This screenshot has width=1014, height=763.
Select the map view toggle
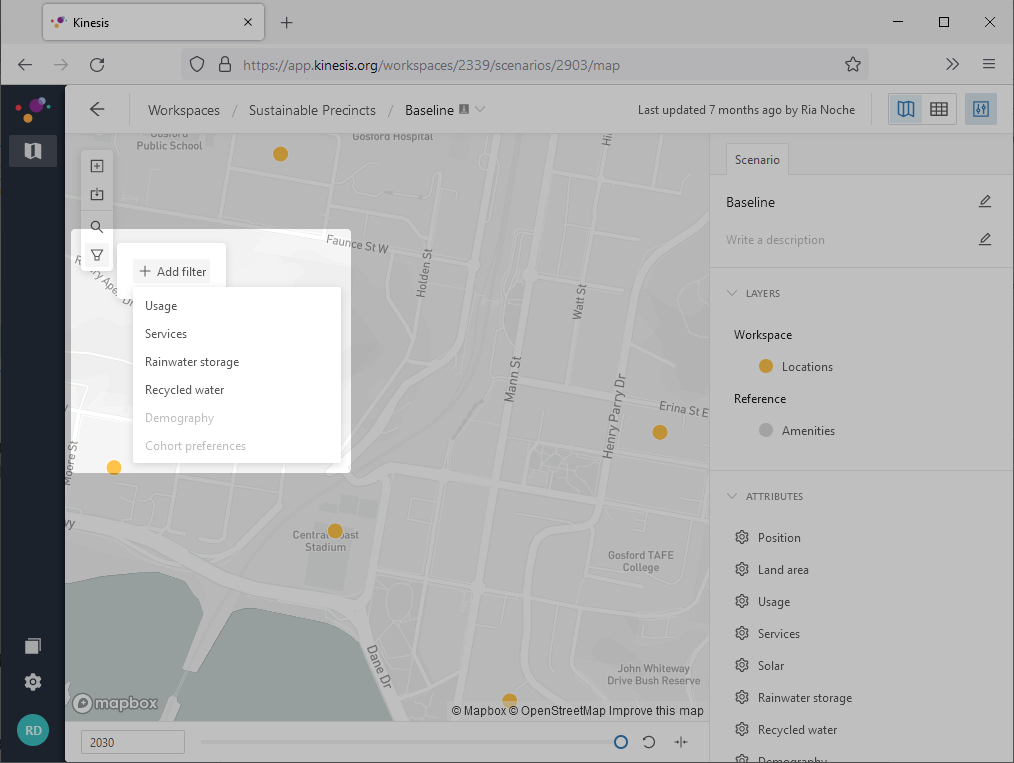click(x=906, y=109)
